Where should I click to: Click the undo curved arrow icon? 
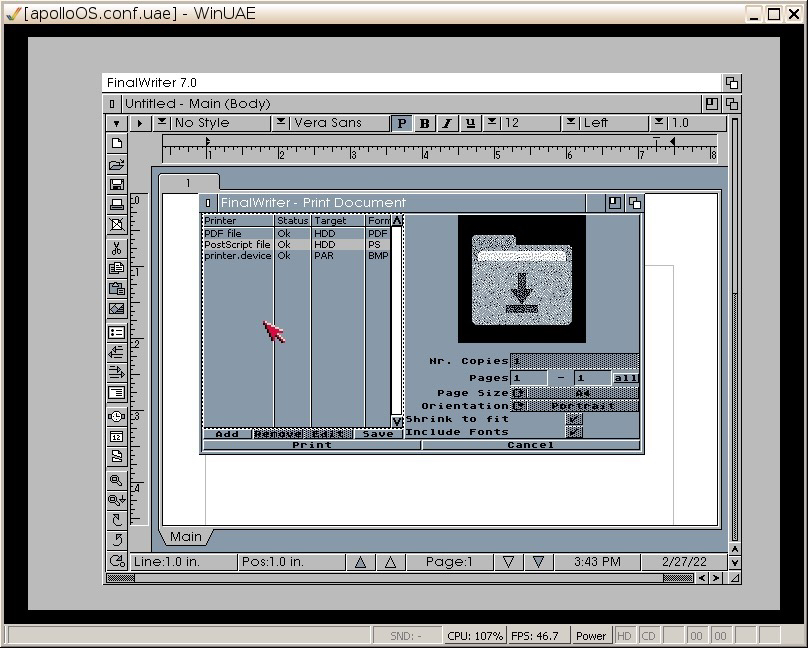(117, 540)
